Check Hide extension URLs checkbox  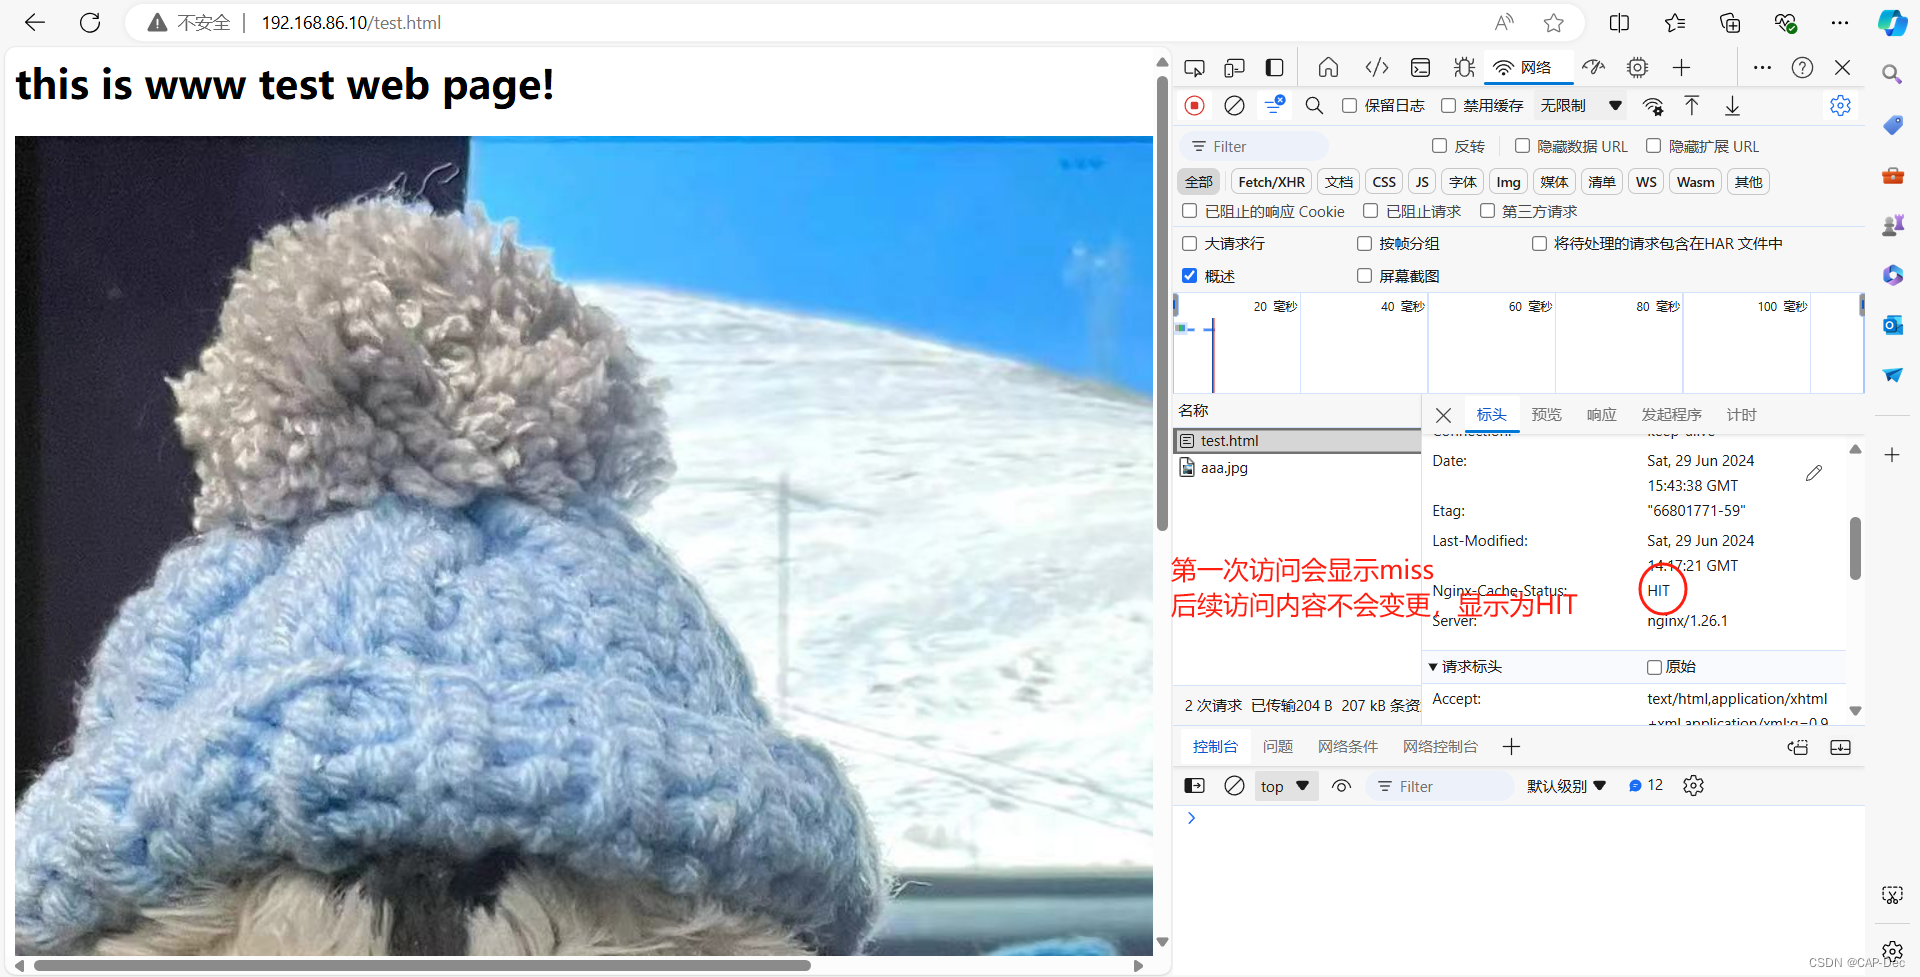(1653, 146)
